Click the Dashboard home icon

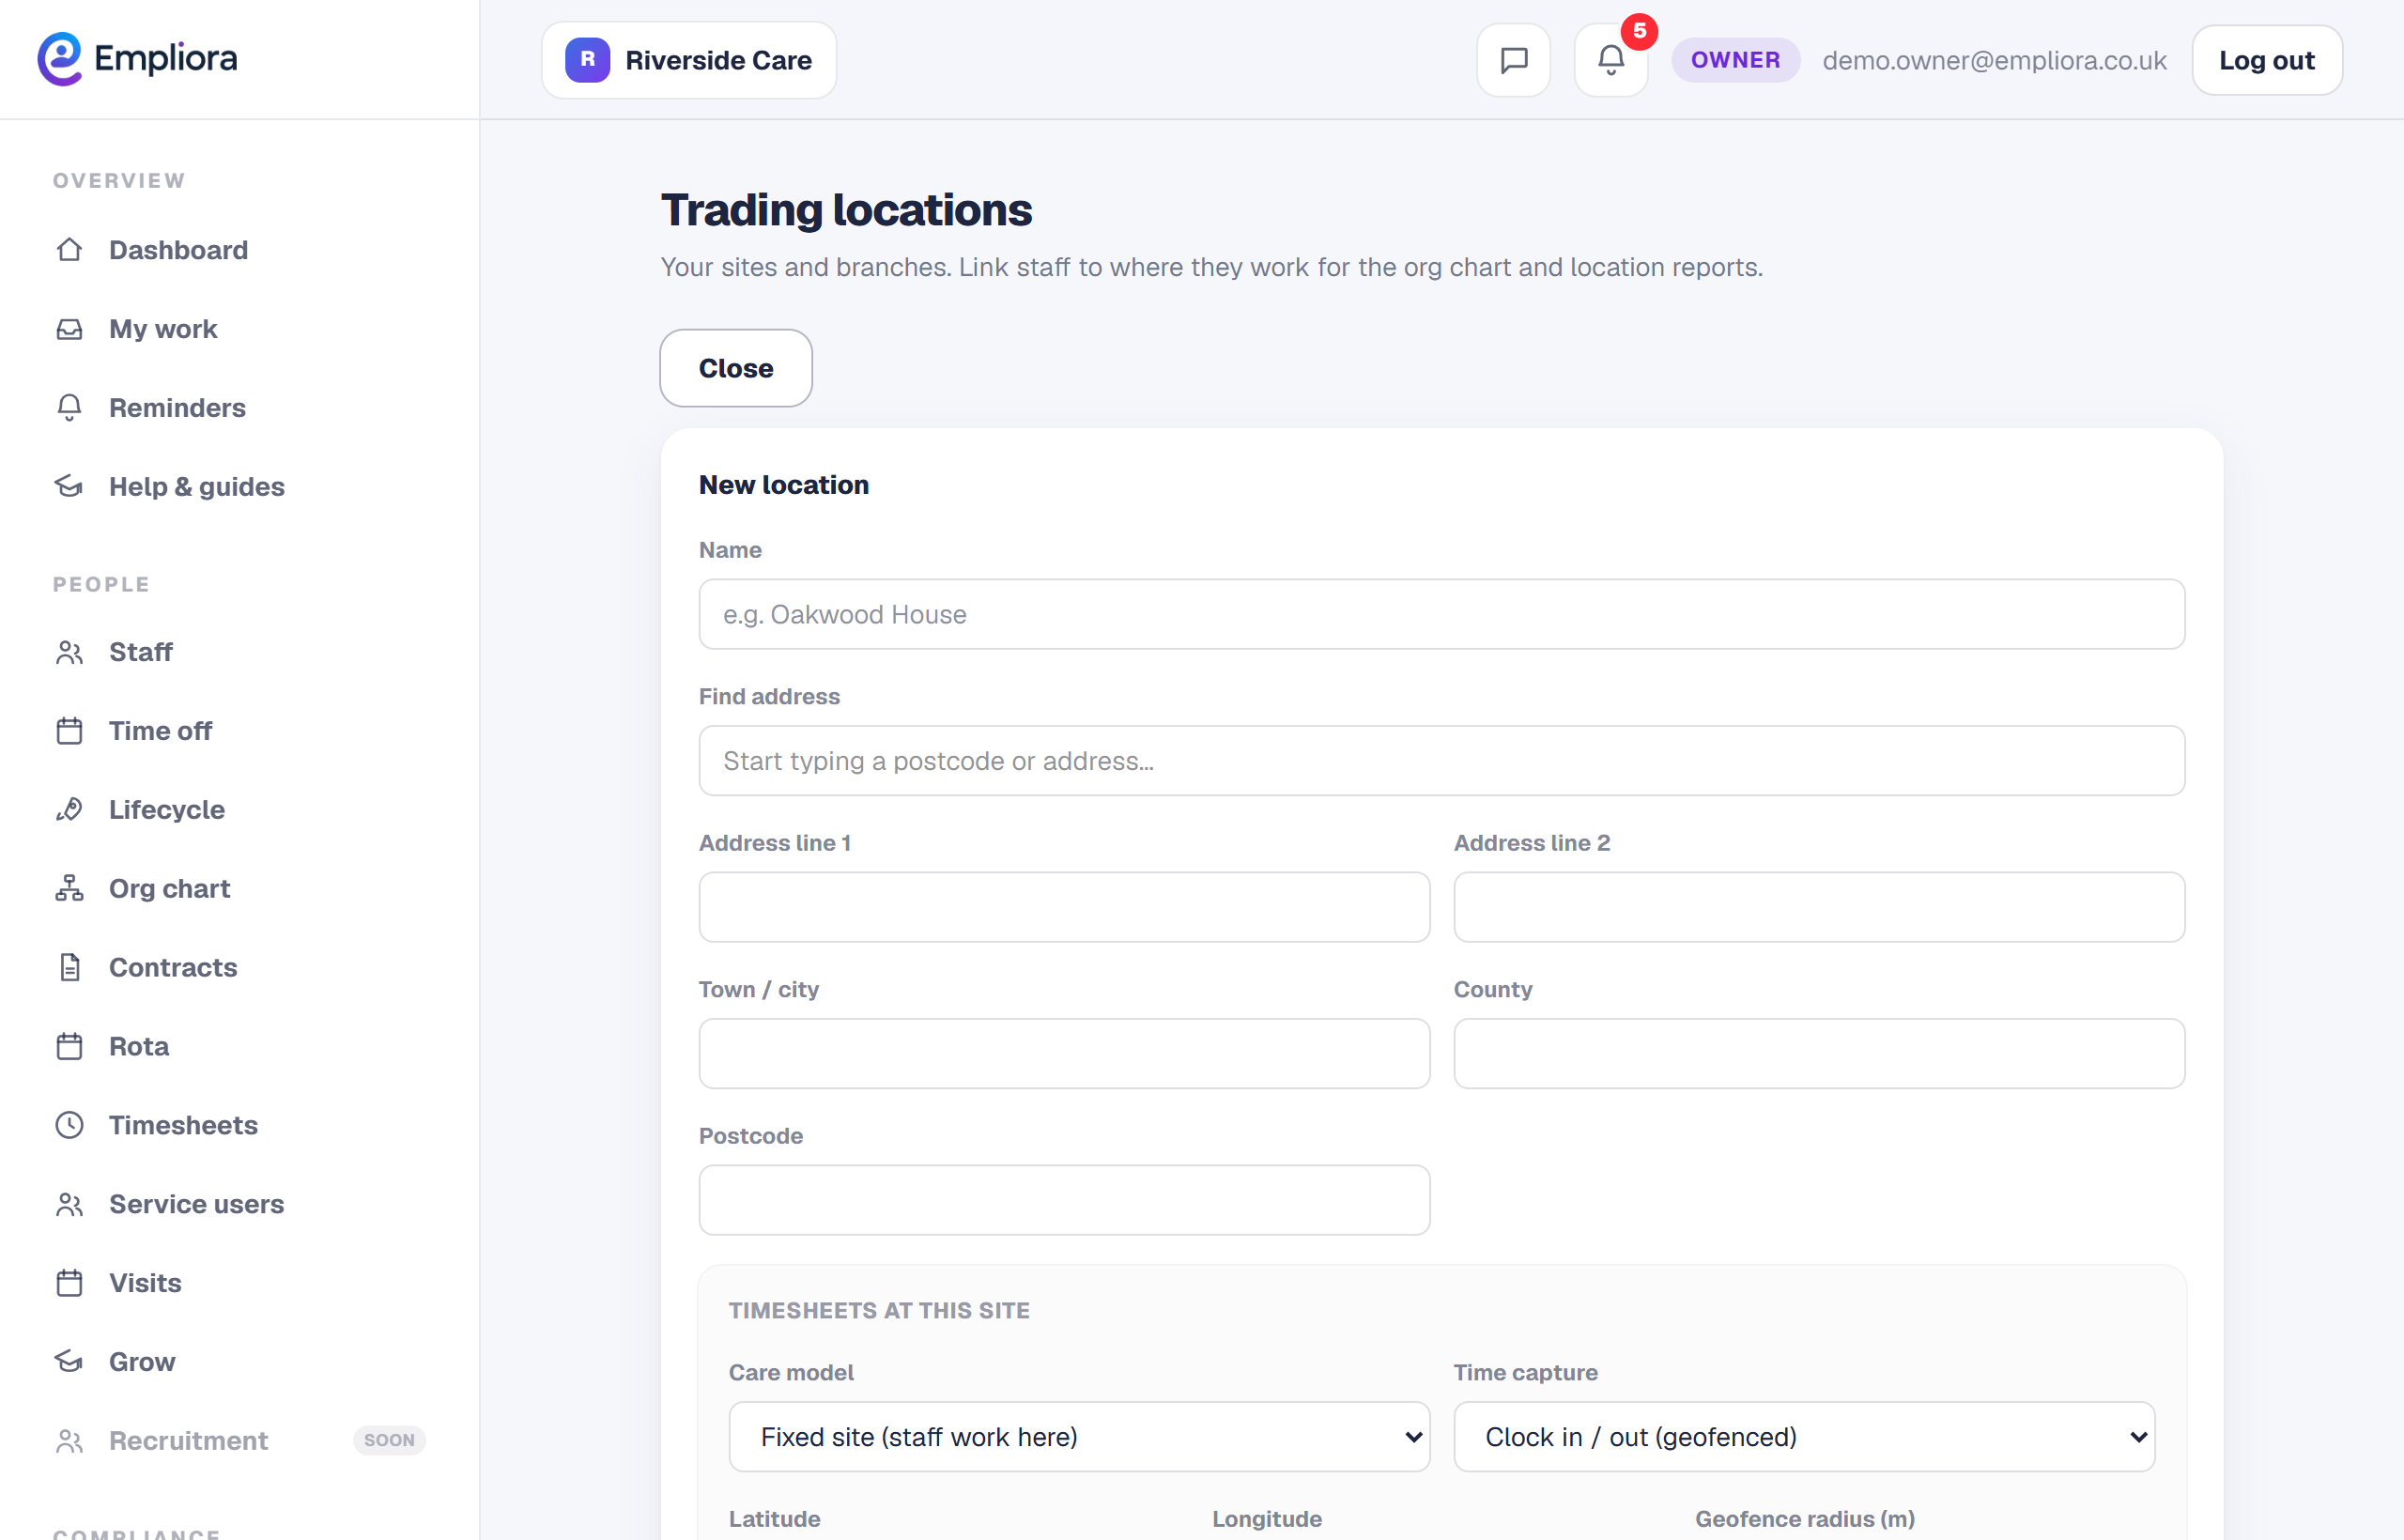click(69, 249)
